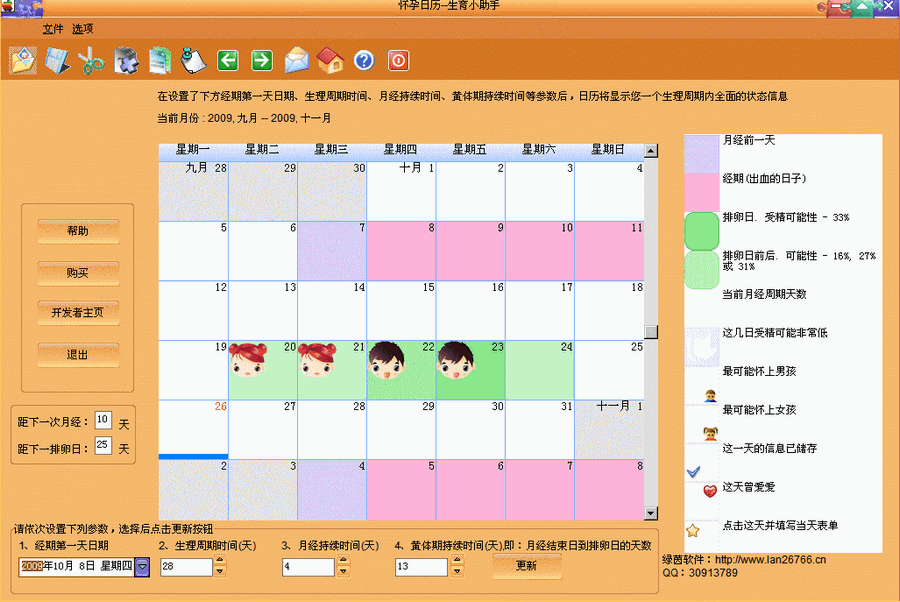The width and height of the screenshot is (900, 602).
Task: Click the blue puzzle piece icon
Action: (x=125, y=60)
